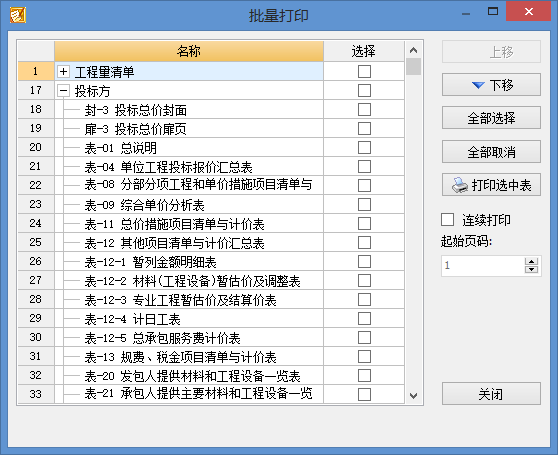The width and height of the screenshot is (558, 455).
Task: Maximize the 批量打印 window
Action: point(493,11)
